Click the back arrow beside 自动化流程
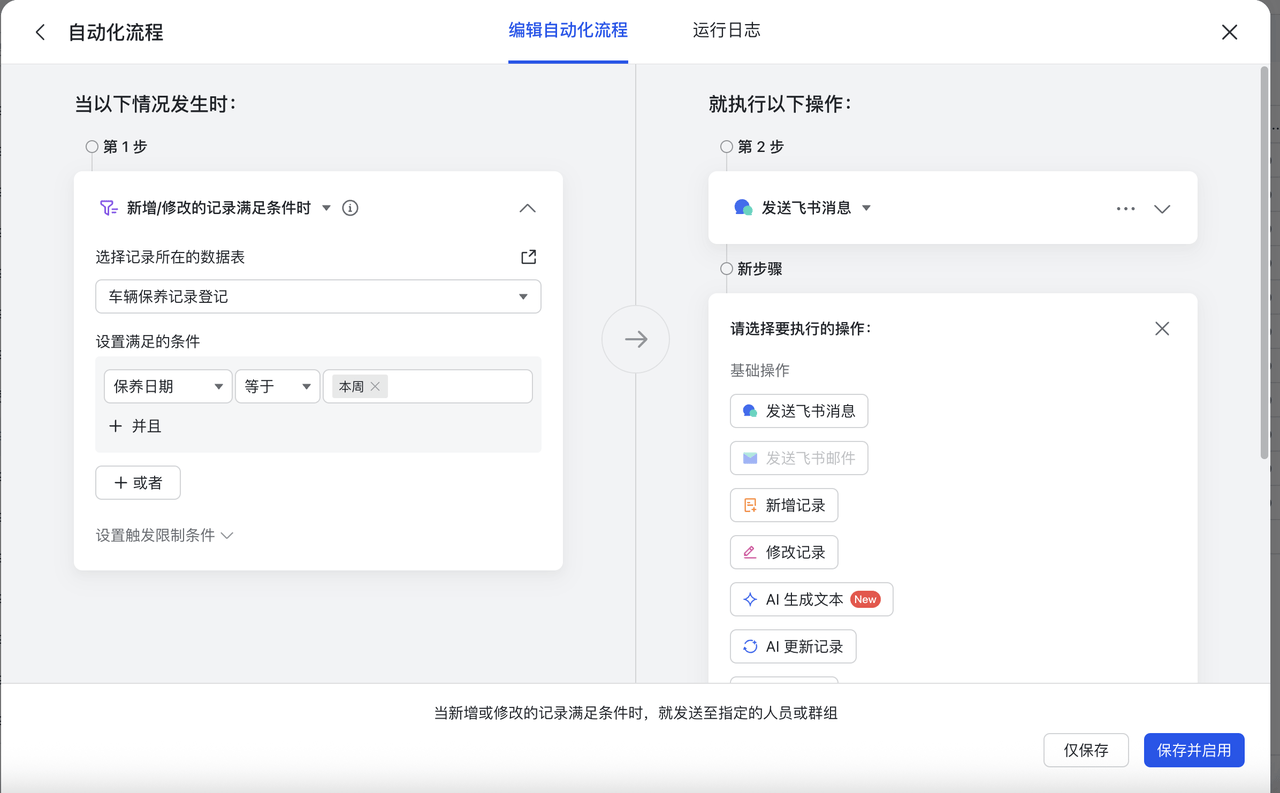1280x793 pixels. tap(40, 32)
